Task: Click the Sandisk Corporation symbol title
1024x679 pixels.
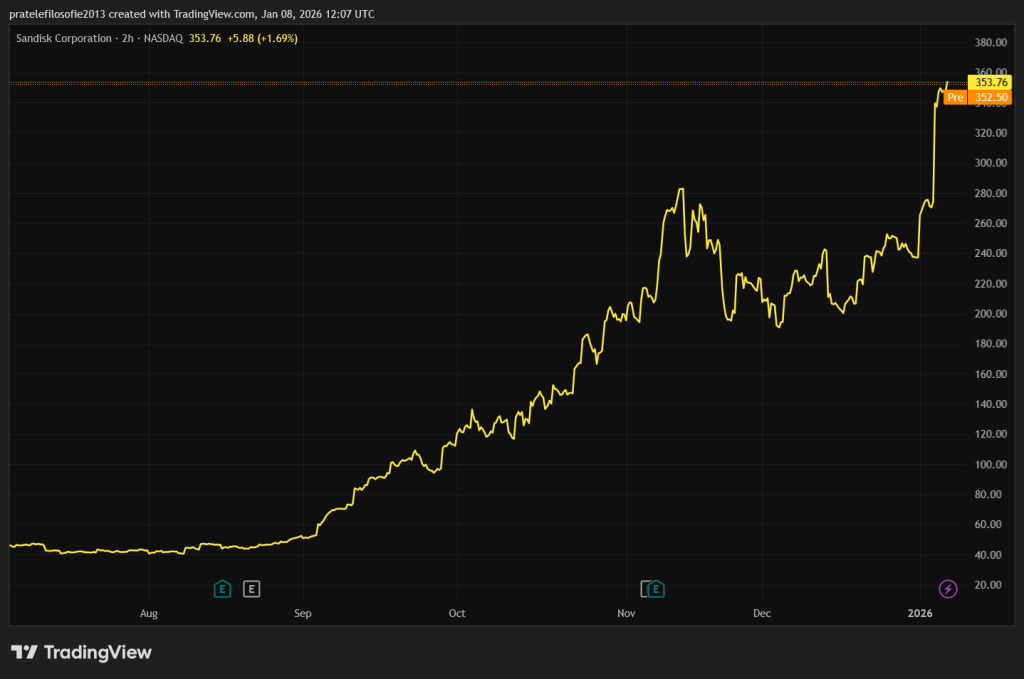Action: coord(64,38)
